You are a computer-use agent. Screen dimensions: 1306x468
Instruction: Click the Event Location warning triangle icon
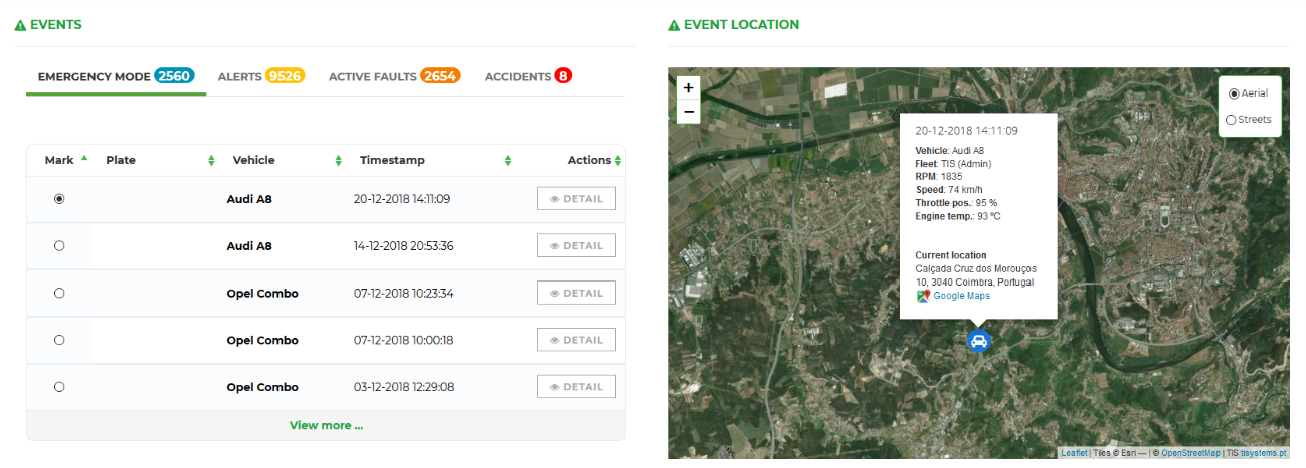click(x=674, y=25)
